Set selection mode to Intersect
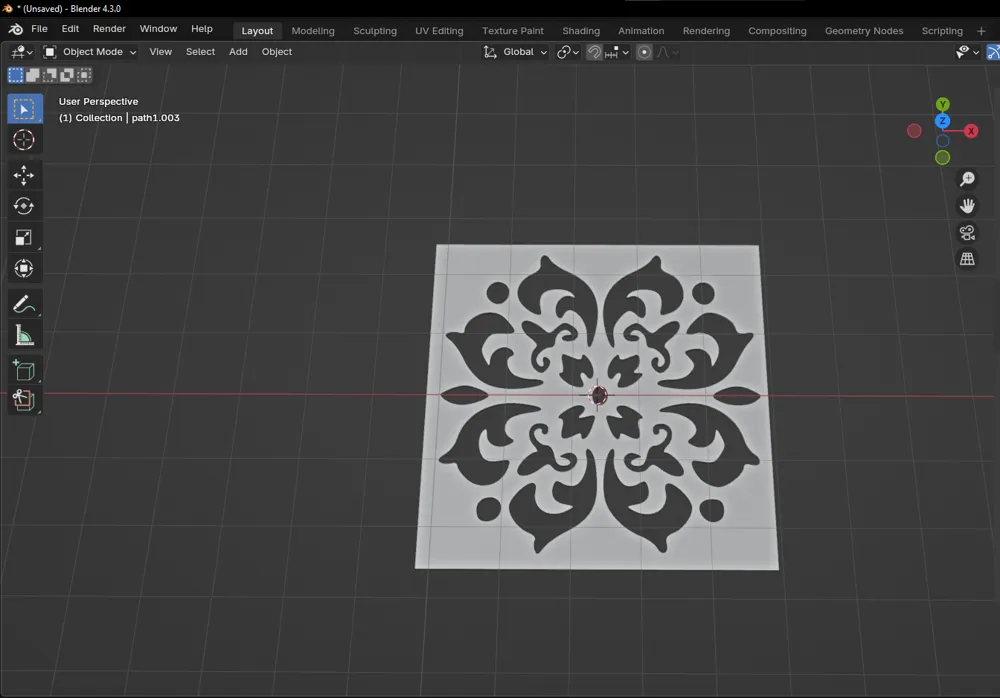The width and height of the screenshot is (1000, 698). 84,75
